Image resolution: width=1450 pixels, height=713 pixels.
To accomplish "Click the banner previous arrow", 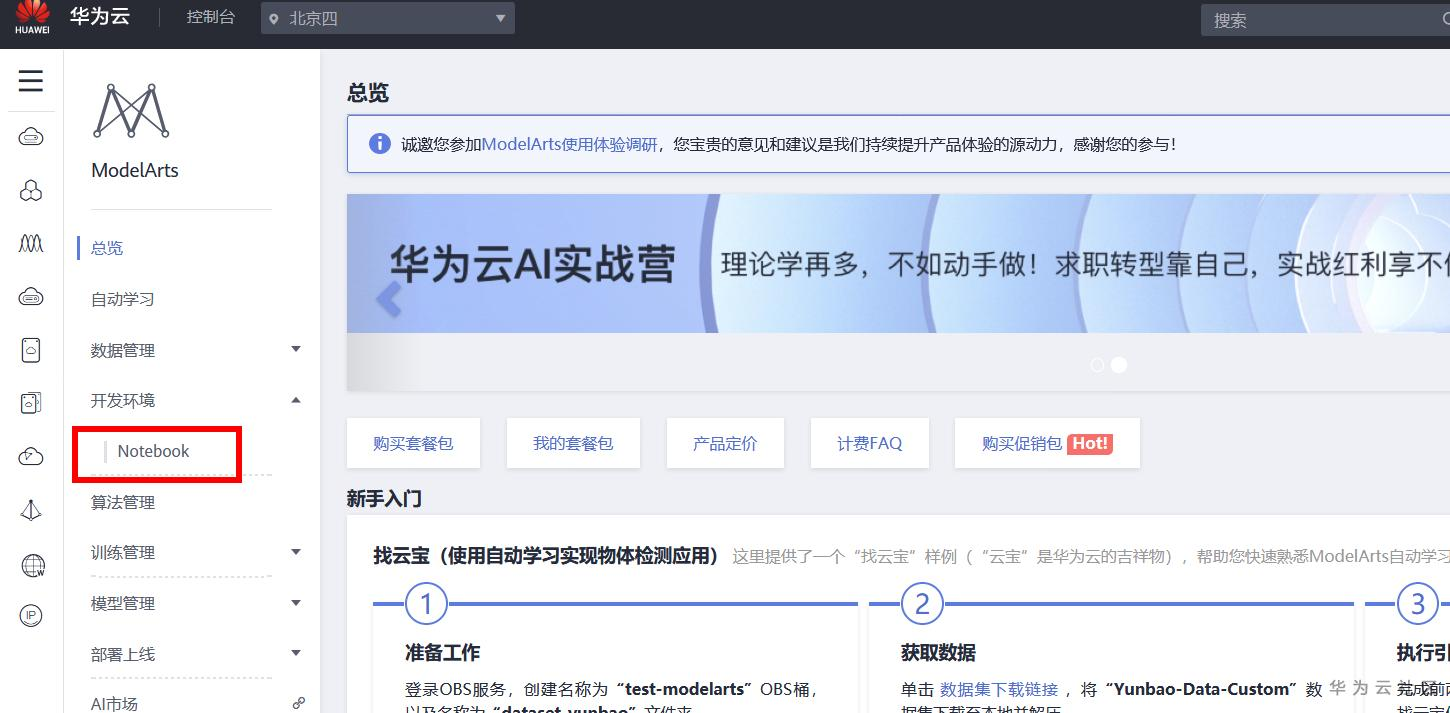I will (x=389, y=299).
